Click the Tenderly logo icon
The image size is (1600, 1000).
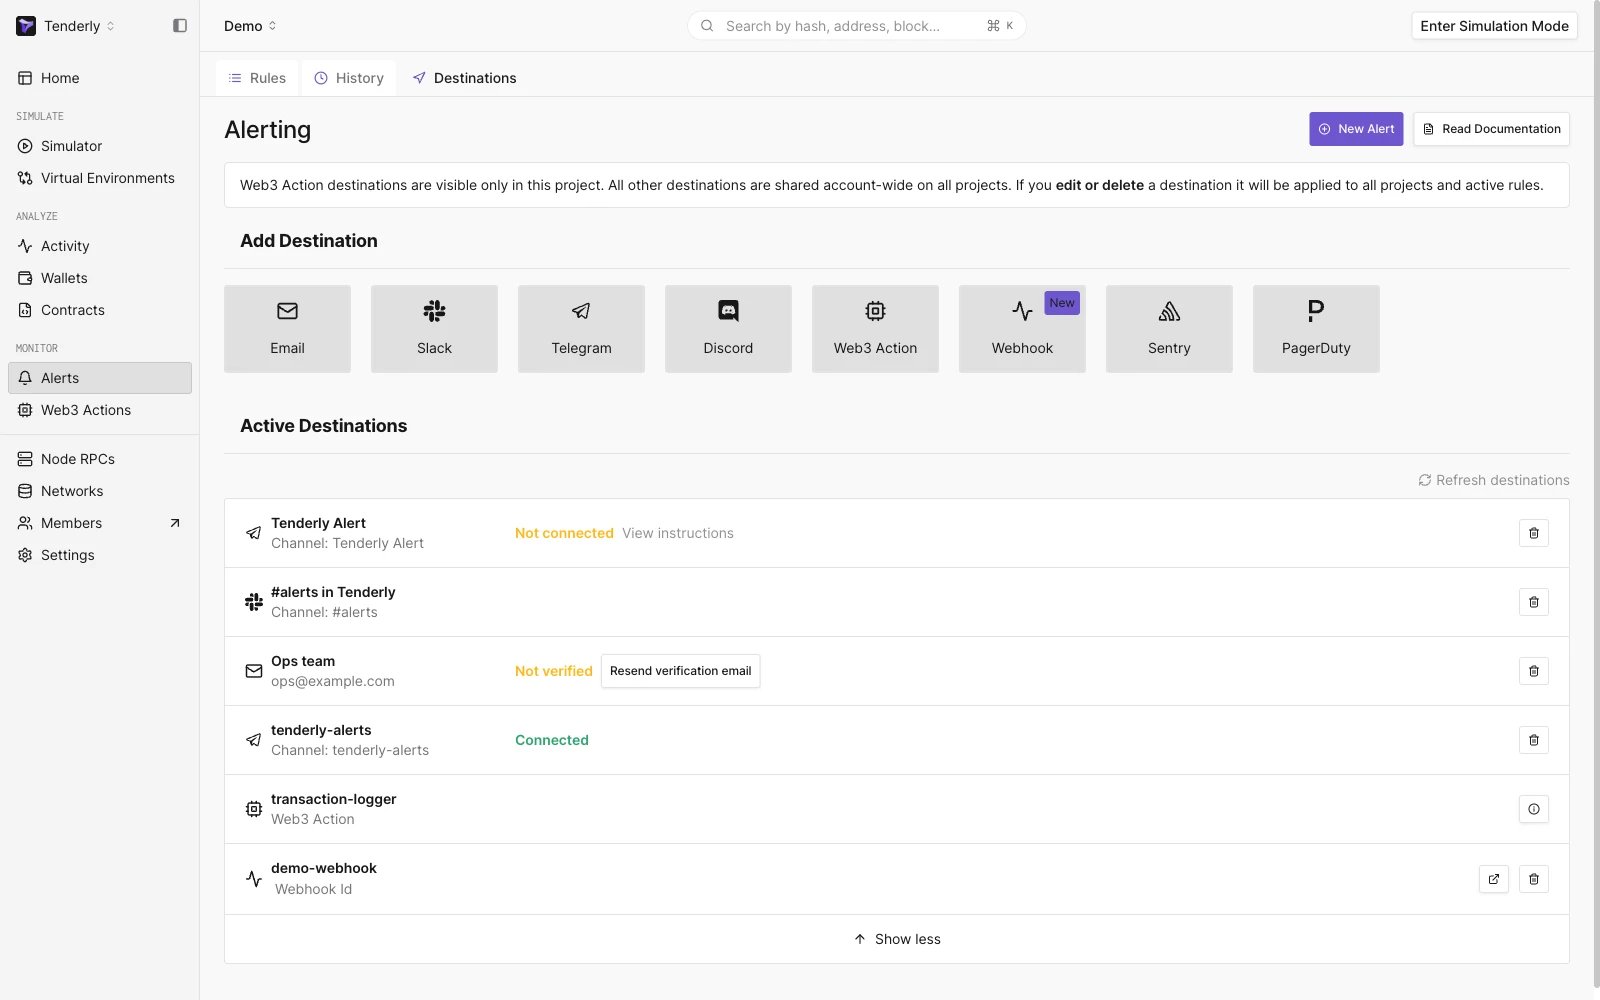pyautogui.click(x=26, y=26)
